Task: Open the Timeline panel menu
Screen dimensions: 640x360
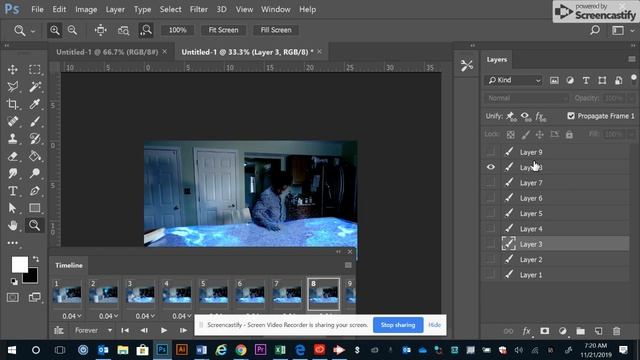Action: point(348,265)
